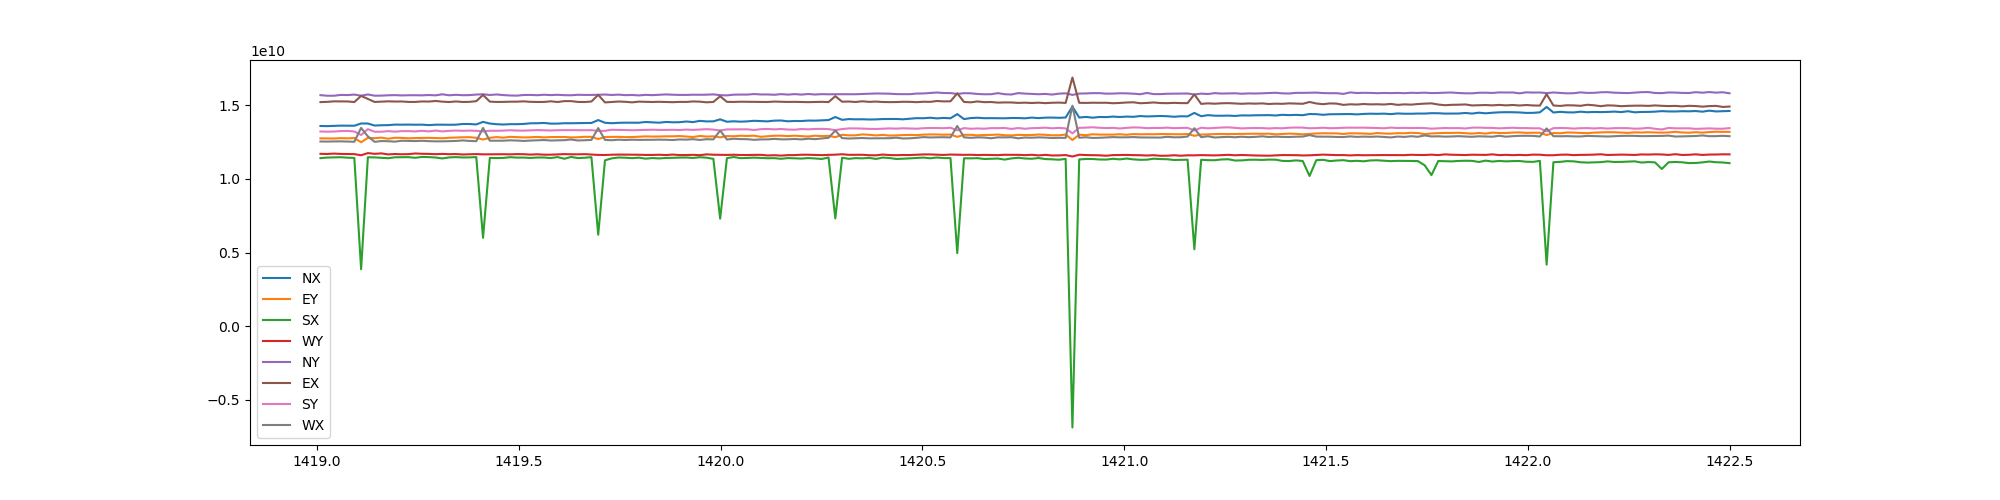Click the green SX line swatch in legend
Viewport: 2000px width, 500px height.
(x=277, y=320)
